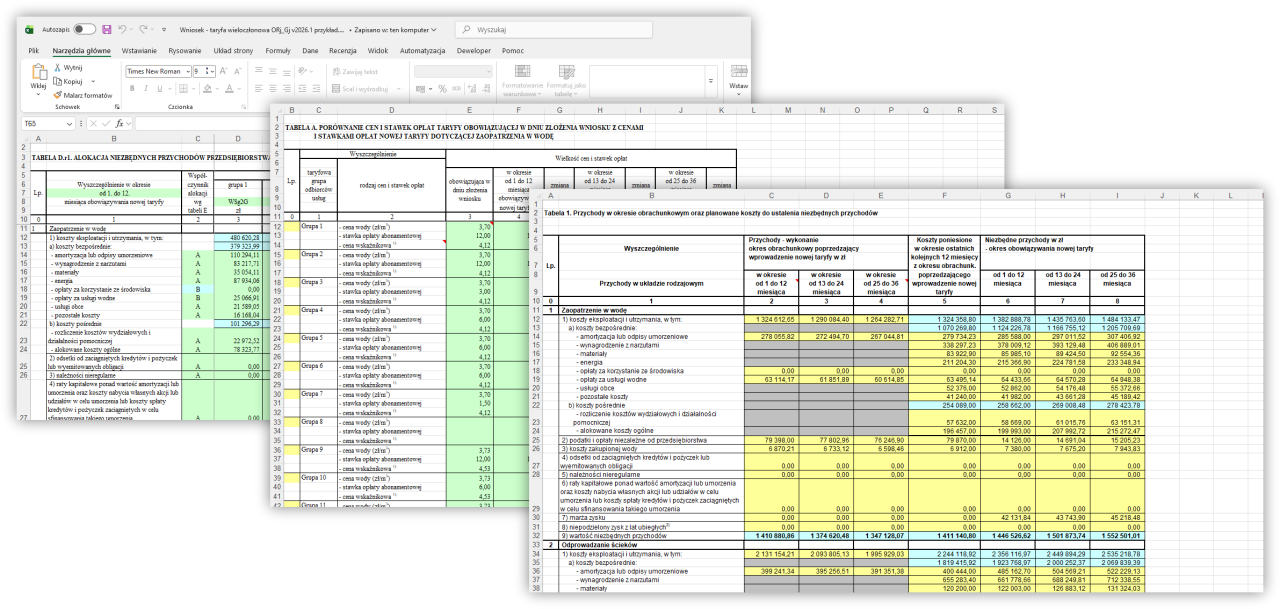Click the Wstaw cells button
The width and height of the screenshot is (1280, 609).
click(738, 78)
